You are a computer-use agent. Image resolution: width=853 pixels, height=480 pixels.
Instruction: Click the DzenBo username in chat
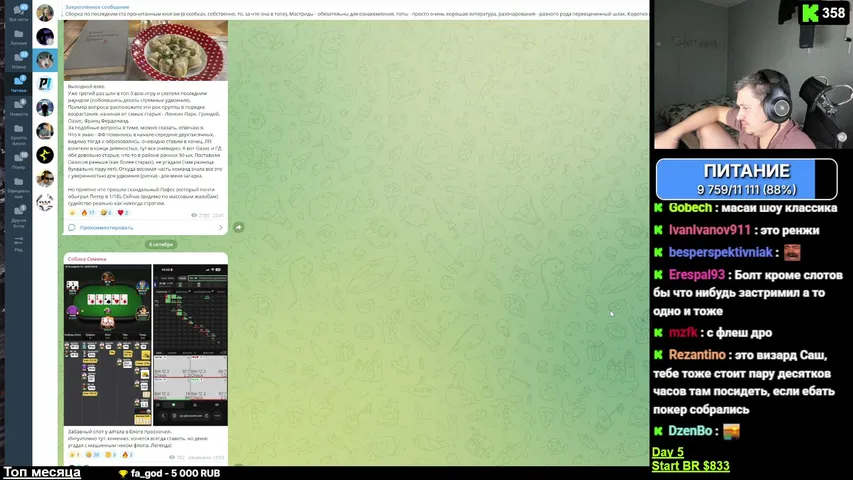(x=690, y=431)
